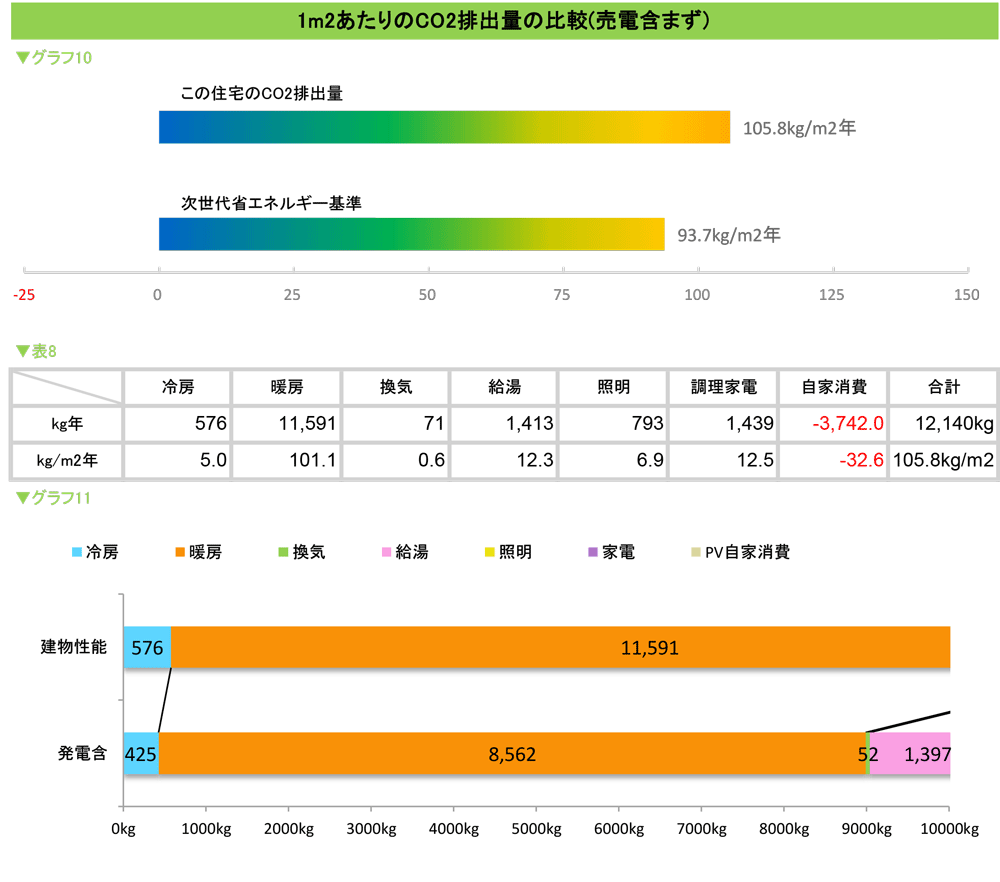Image resolution: width=1000 pixels, height=882 pixels.
Task: Click the table cell 1,413
Action: click(x=504, y=424)
